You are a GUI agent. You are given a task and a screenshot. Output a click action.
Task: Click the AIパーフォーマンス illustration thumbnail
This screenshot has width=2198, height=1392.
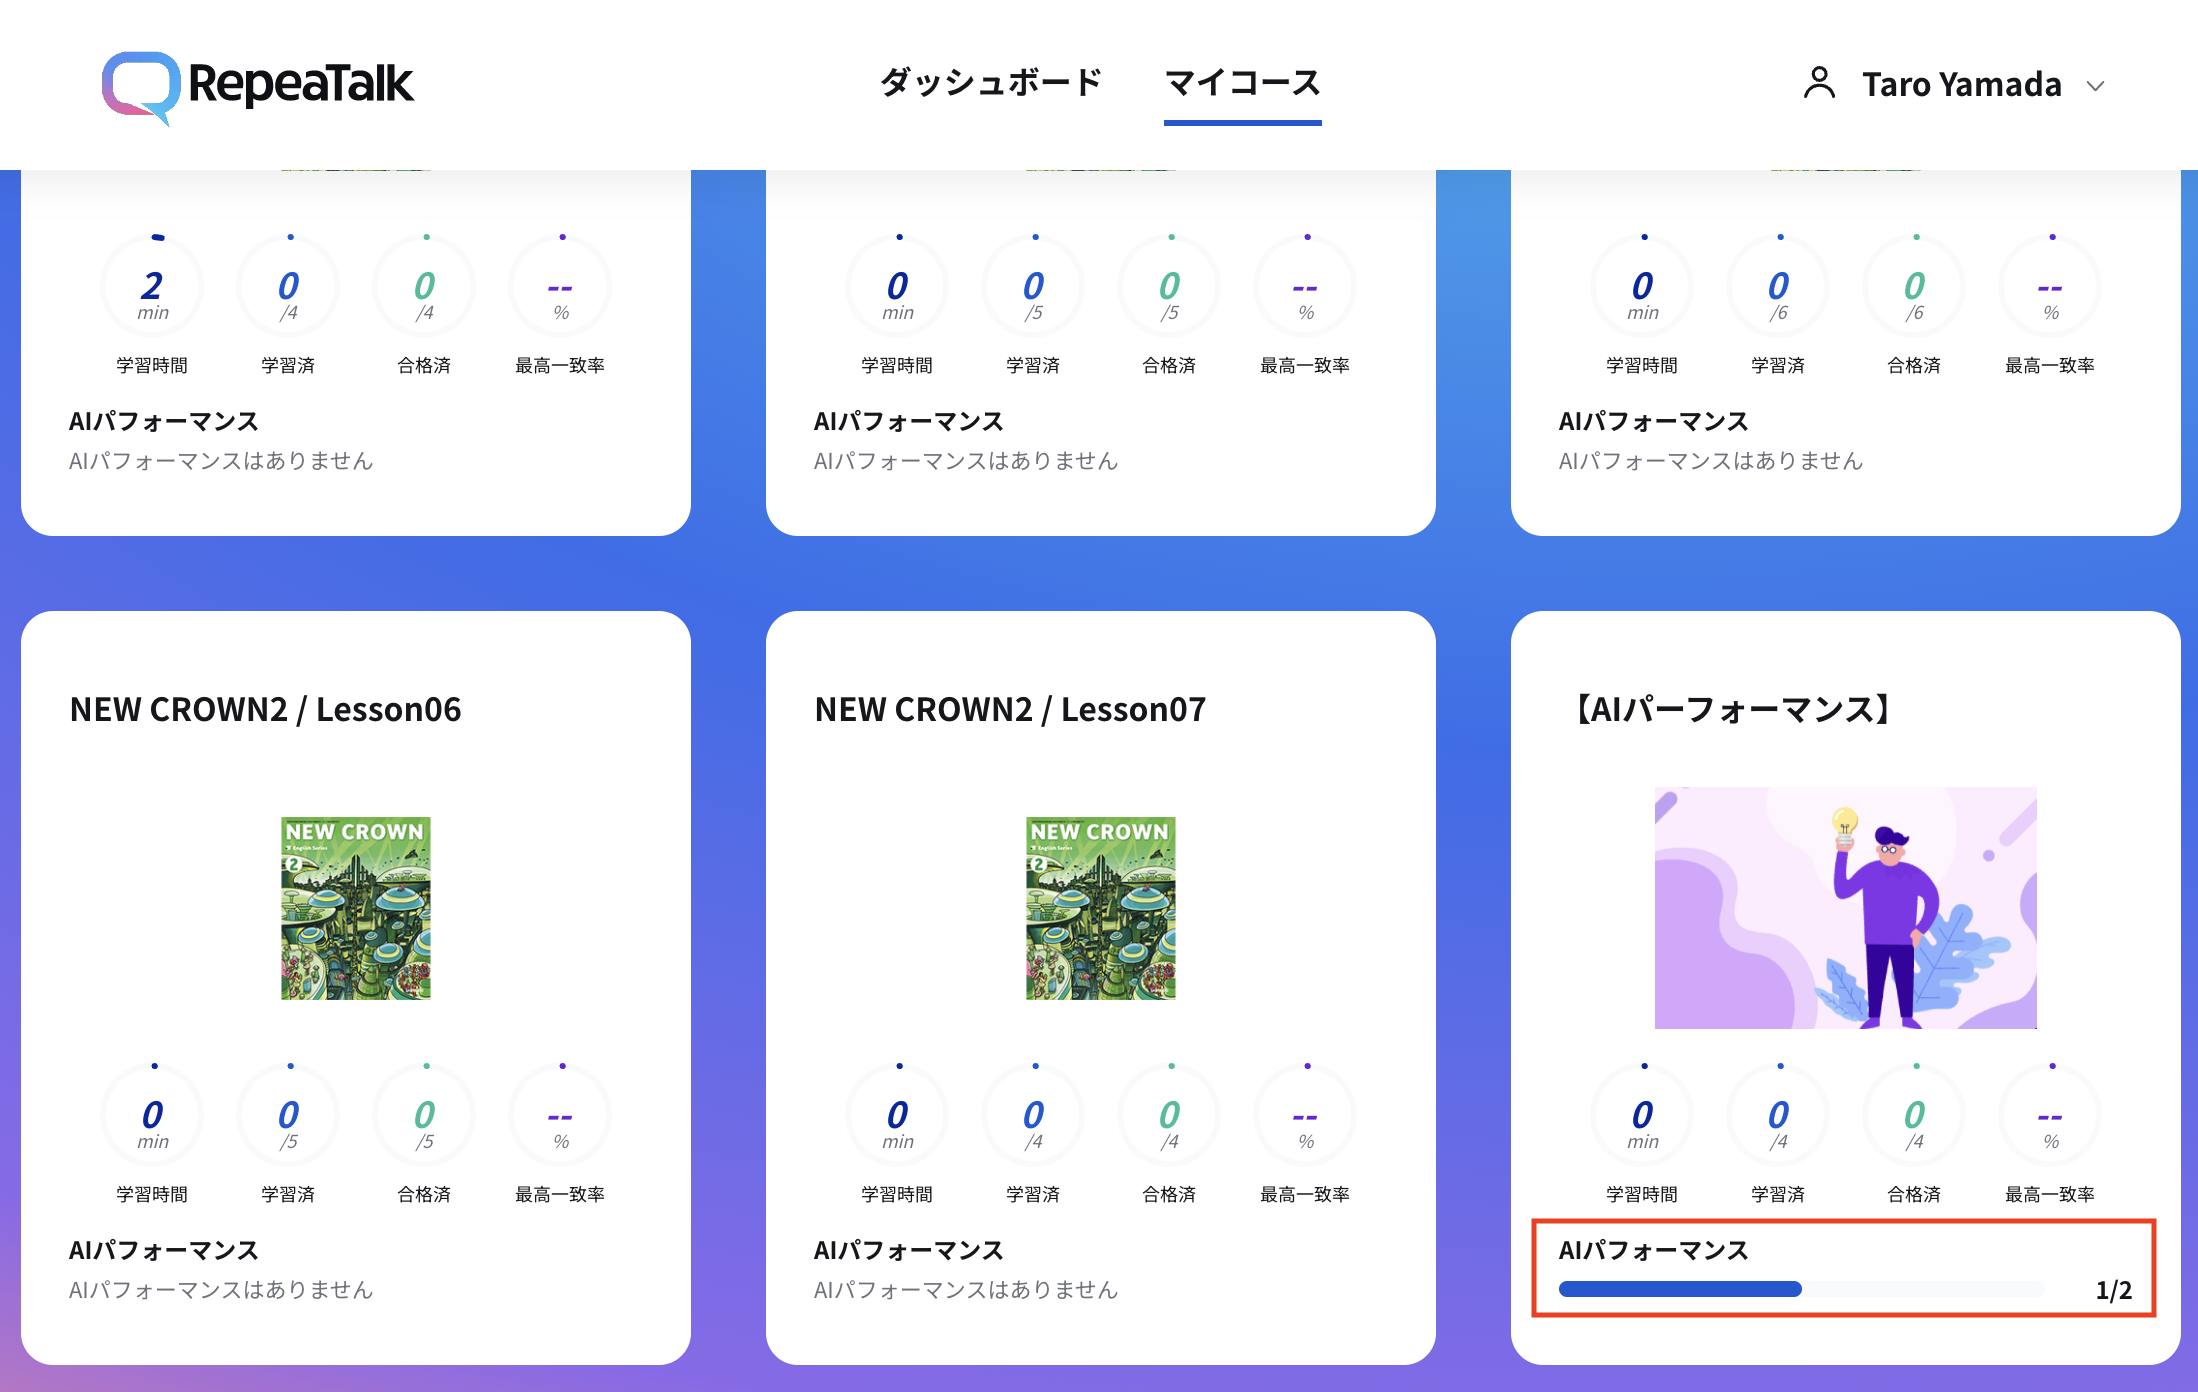pyautogui.click(x=1845, y=908)
